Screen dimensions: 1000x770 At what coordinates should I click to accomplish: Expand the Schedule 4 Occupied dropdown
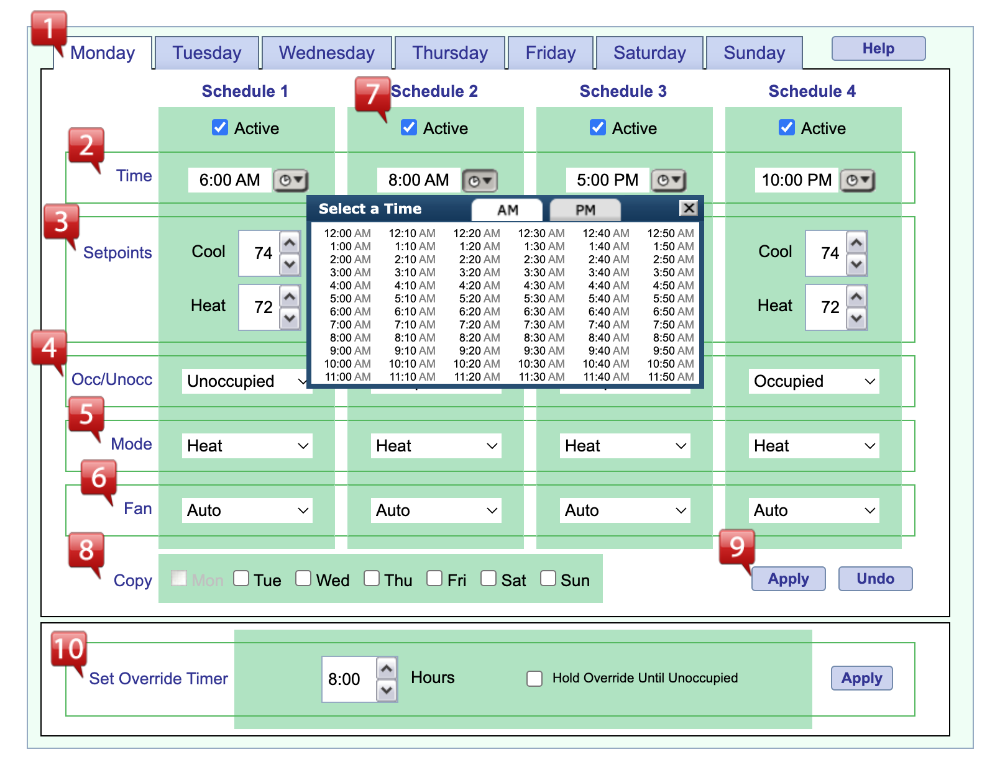click(x=814, y=382)
